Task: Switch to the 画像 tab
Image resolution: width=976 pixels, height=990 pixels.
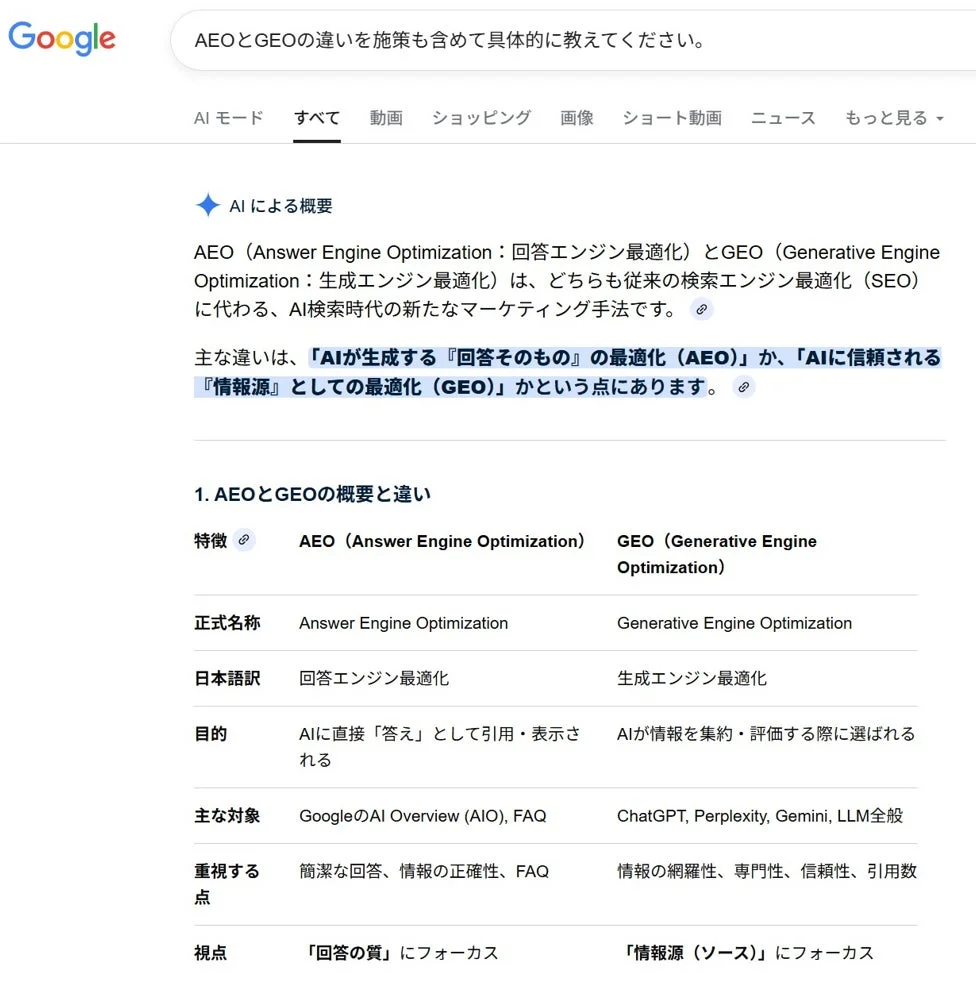Action: click(577, 117)
